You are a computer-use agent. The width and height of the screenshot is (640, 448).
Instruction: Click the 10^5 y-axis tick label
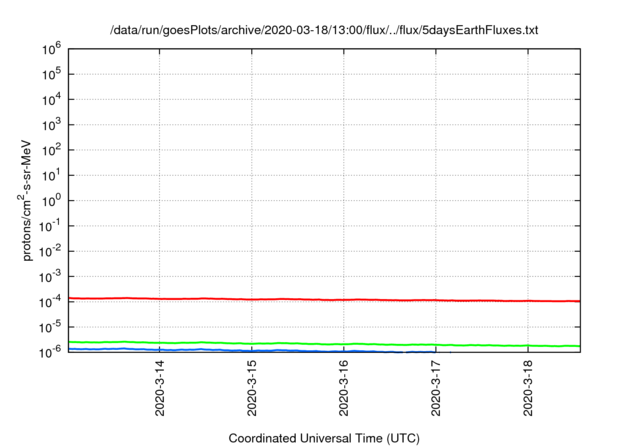tap(51, 73)
